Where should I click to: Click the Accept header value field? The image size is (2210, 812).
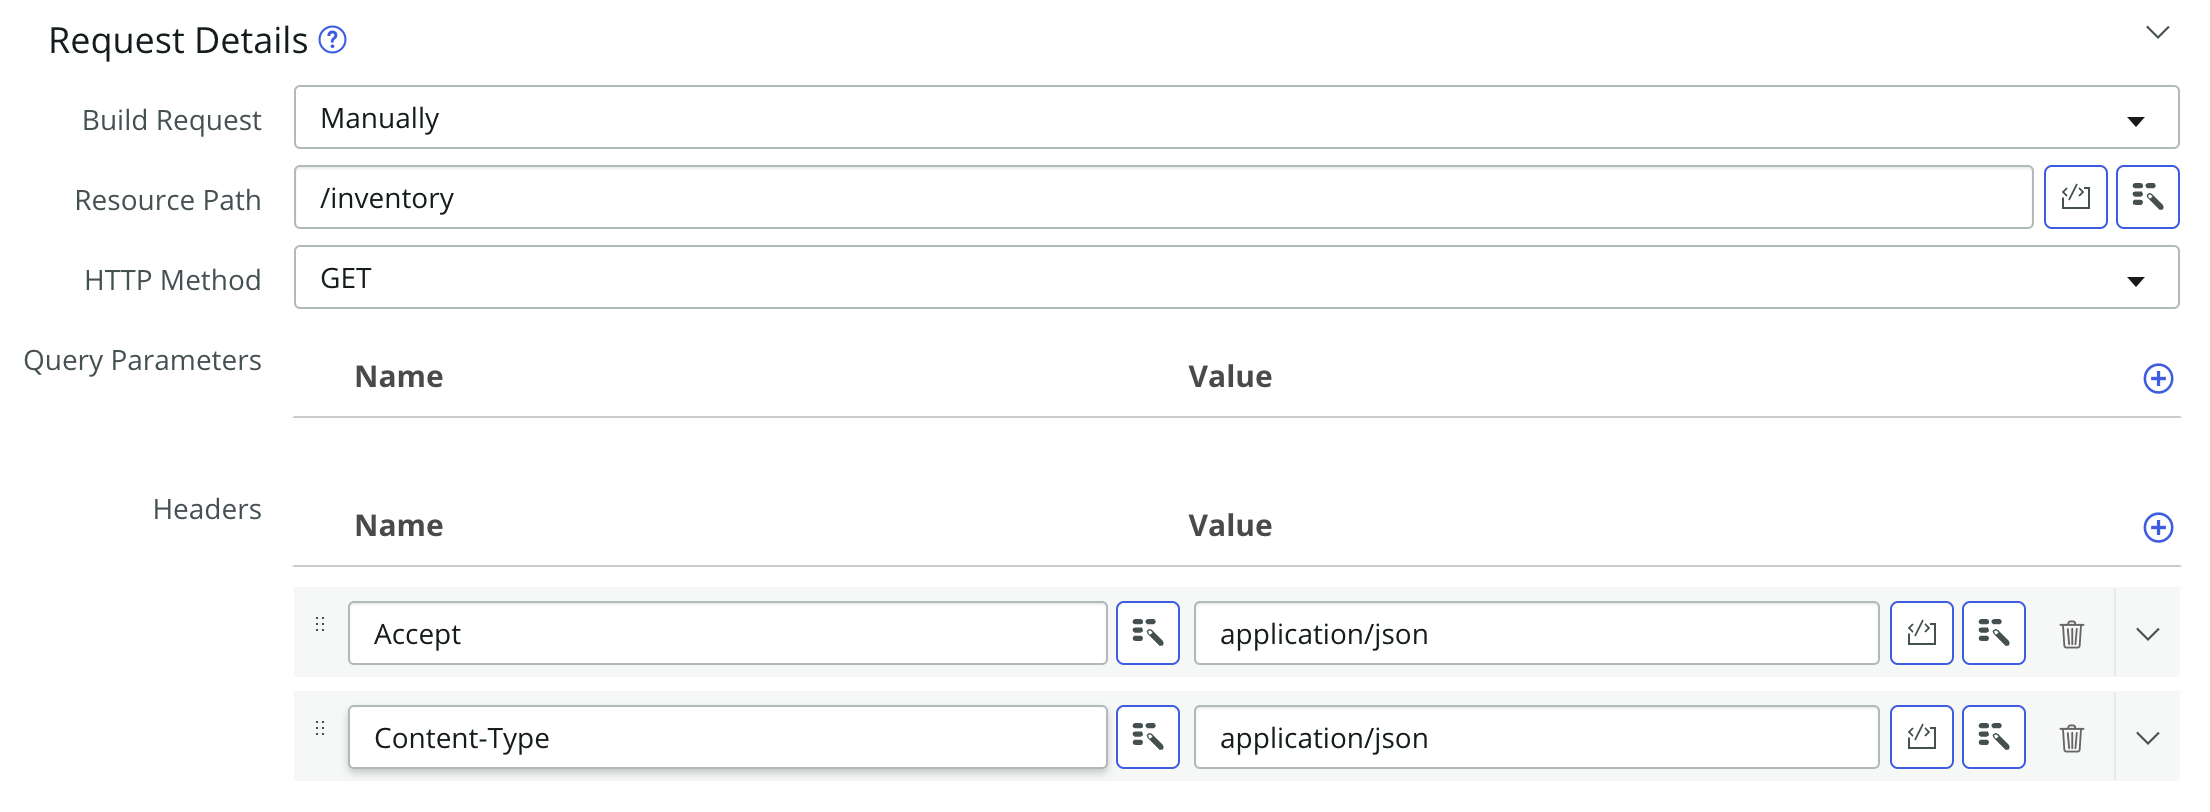point(1537,634)
